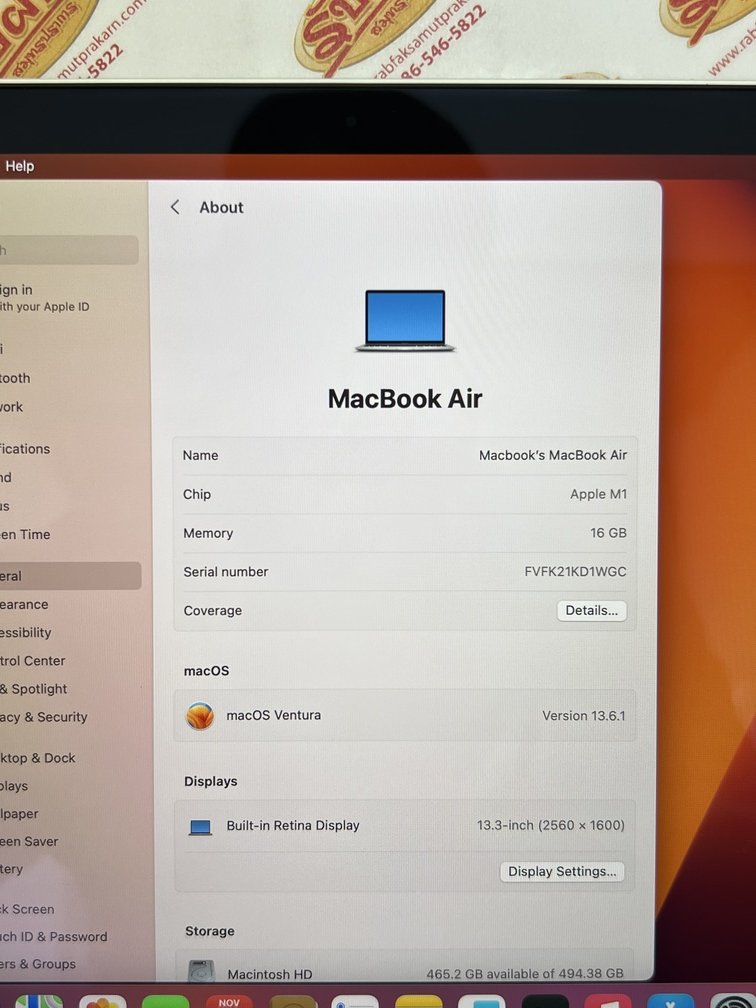756x1008 pixels.
Task: Click the Name row label
Action: click(201, 455)
